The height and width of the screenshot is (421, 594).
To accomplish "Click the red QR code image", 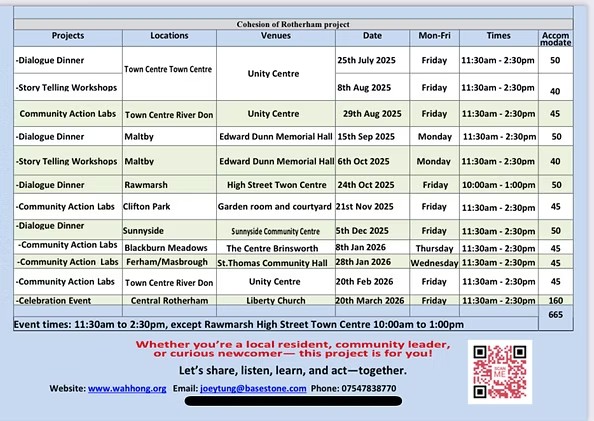I will coord(500,372).
